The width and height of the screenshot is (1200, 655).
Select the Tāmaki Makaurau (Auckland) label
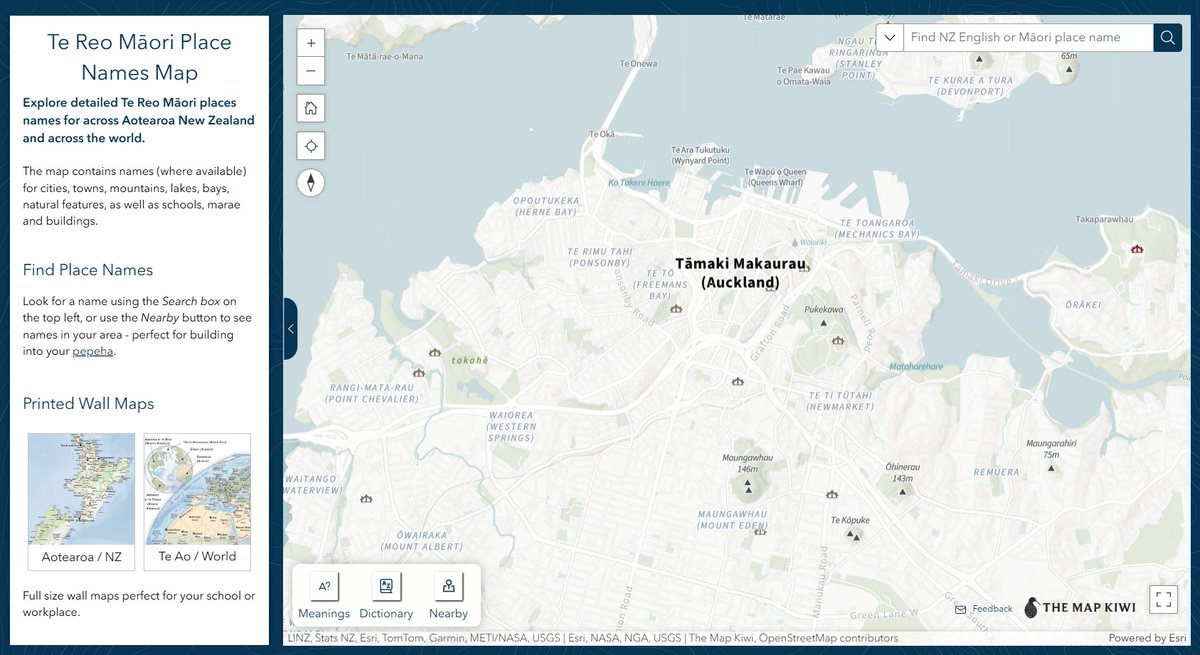742,274
